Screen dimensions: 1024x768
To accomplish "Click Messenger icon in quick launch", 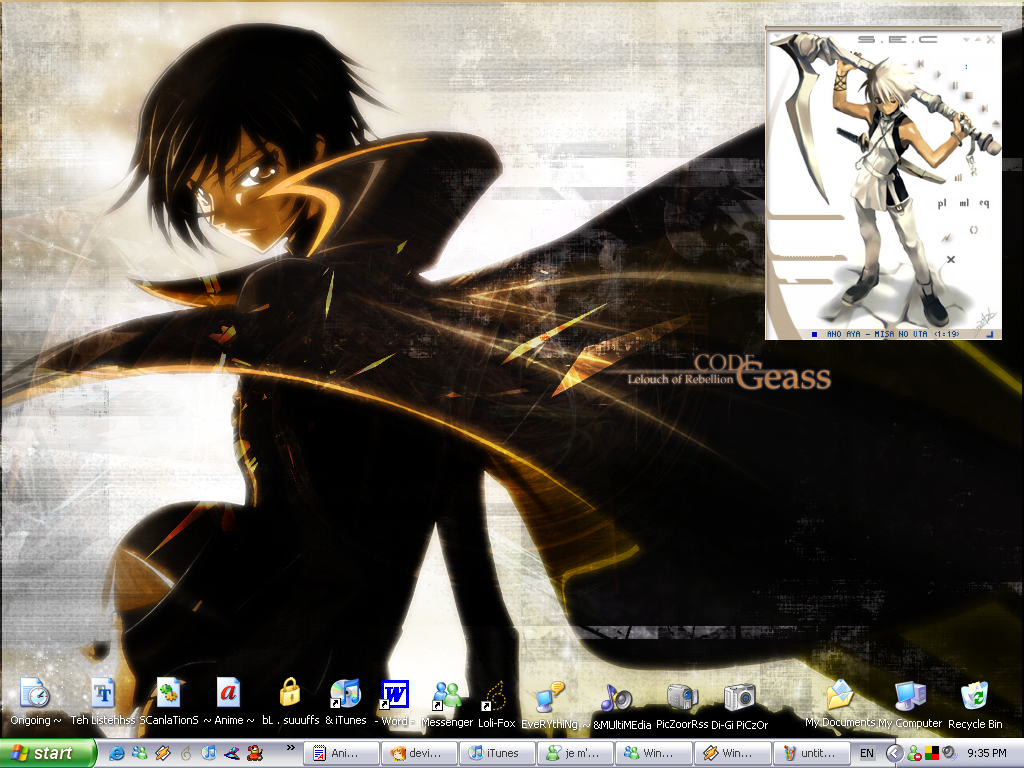I will (140, 753).
